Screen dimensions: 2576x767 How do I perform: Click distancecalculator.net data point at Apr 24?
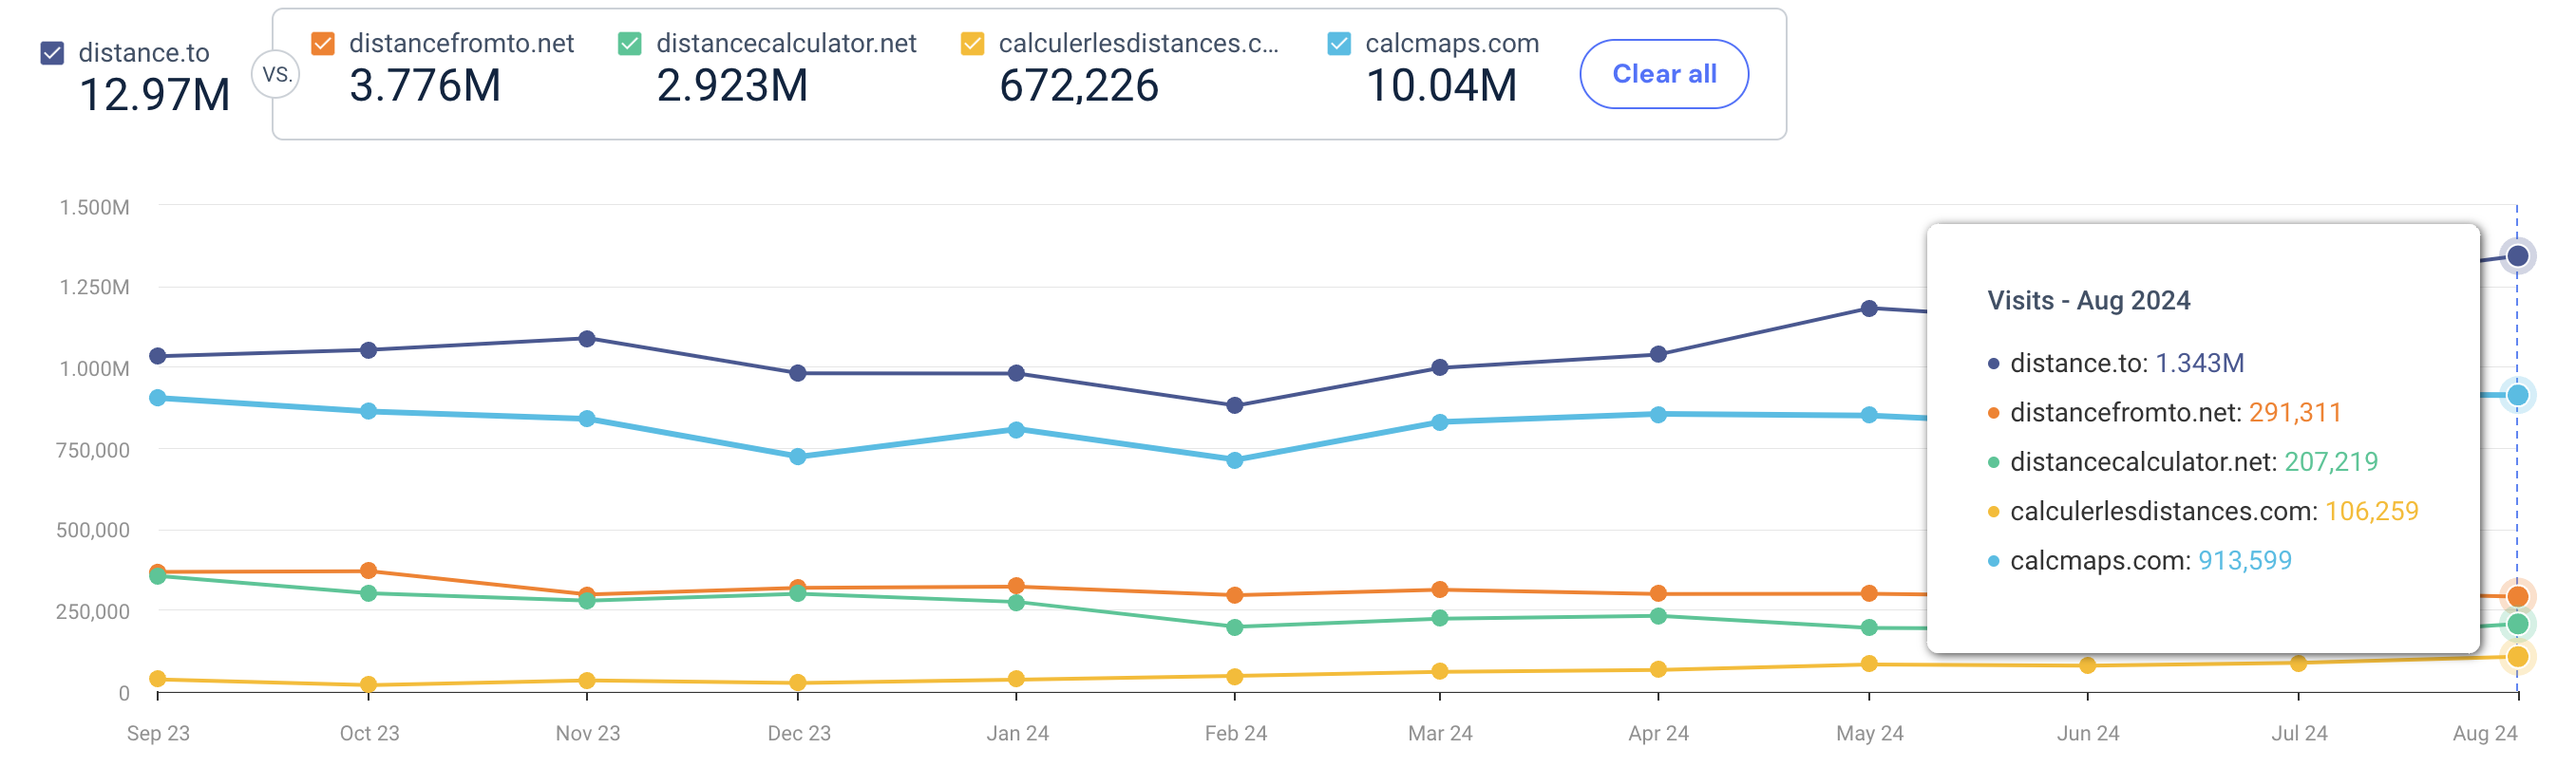click(1658, 616)
